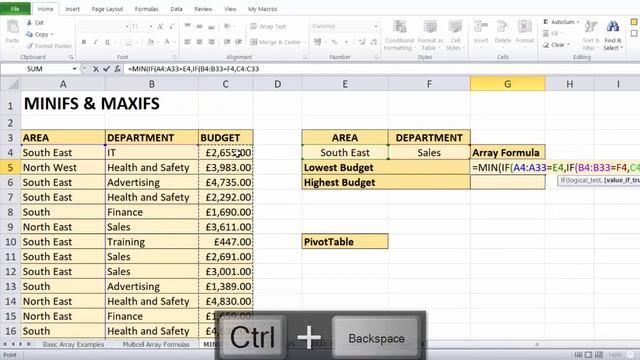Click the Page Layout view status bar icon
640x360 pixels.
[x=588, y=355]
